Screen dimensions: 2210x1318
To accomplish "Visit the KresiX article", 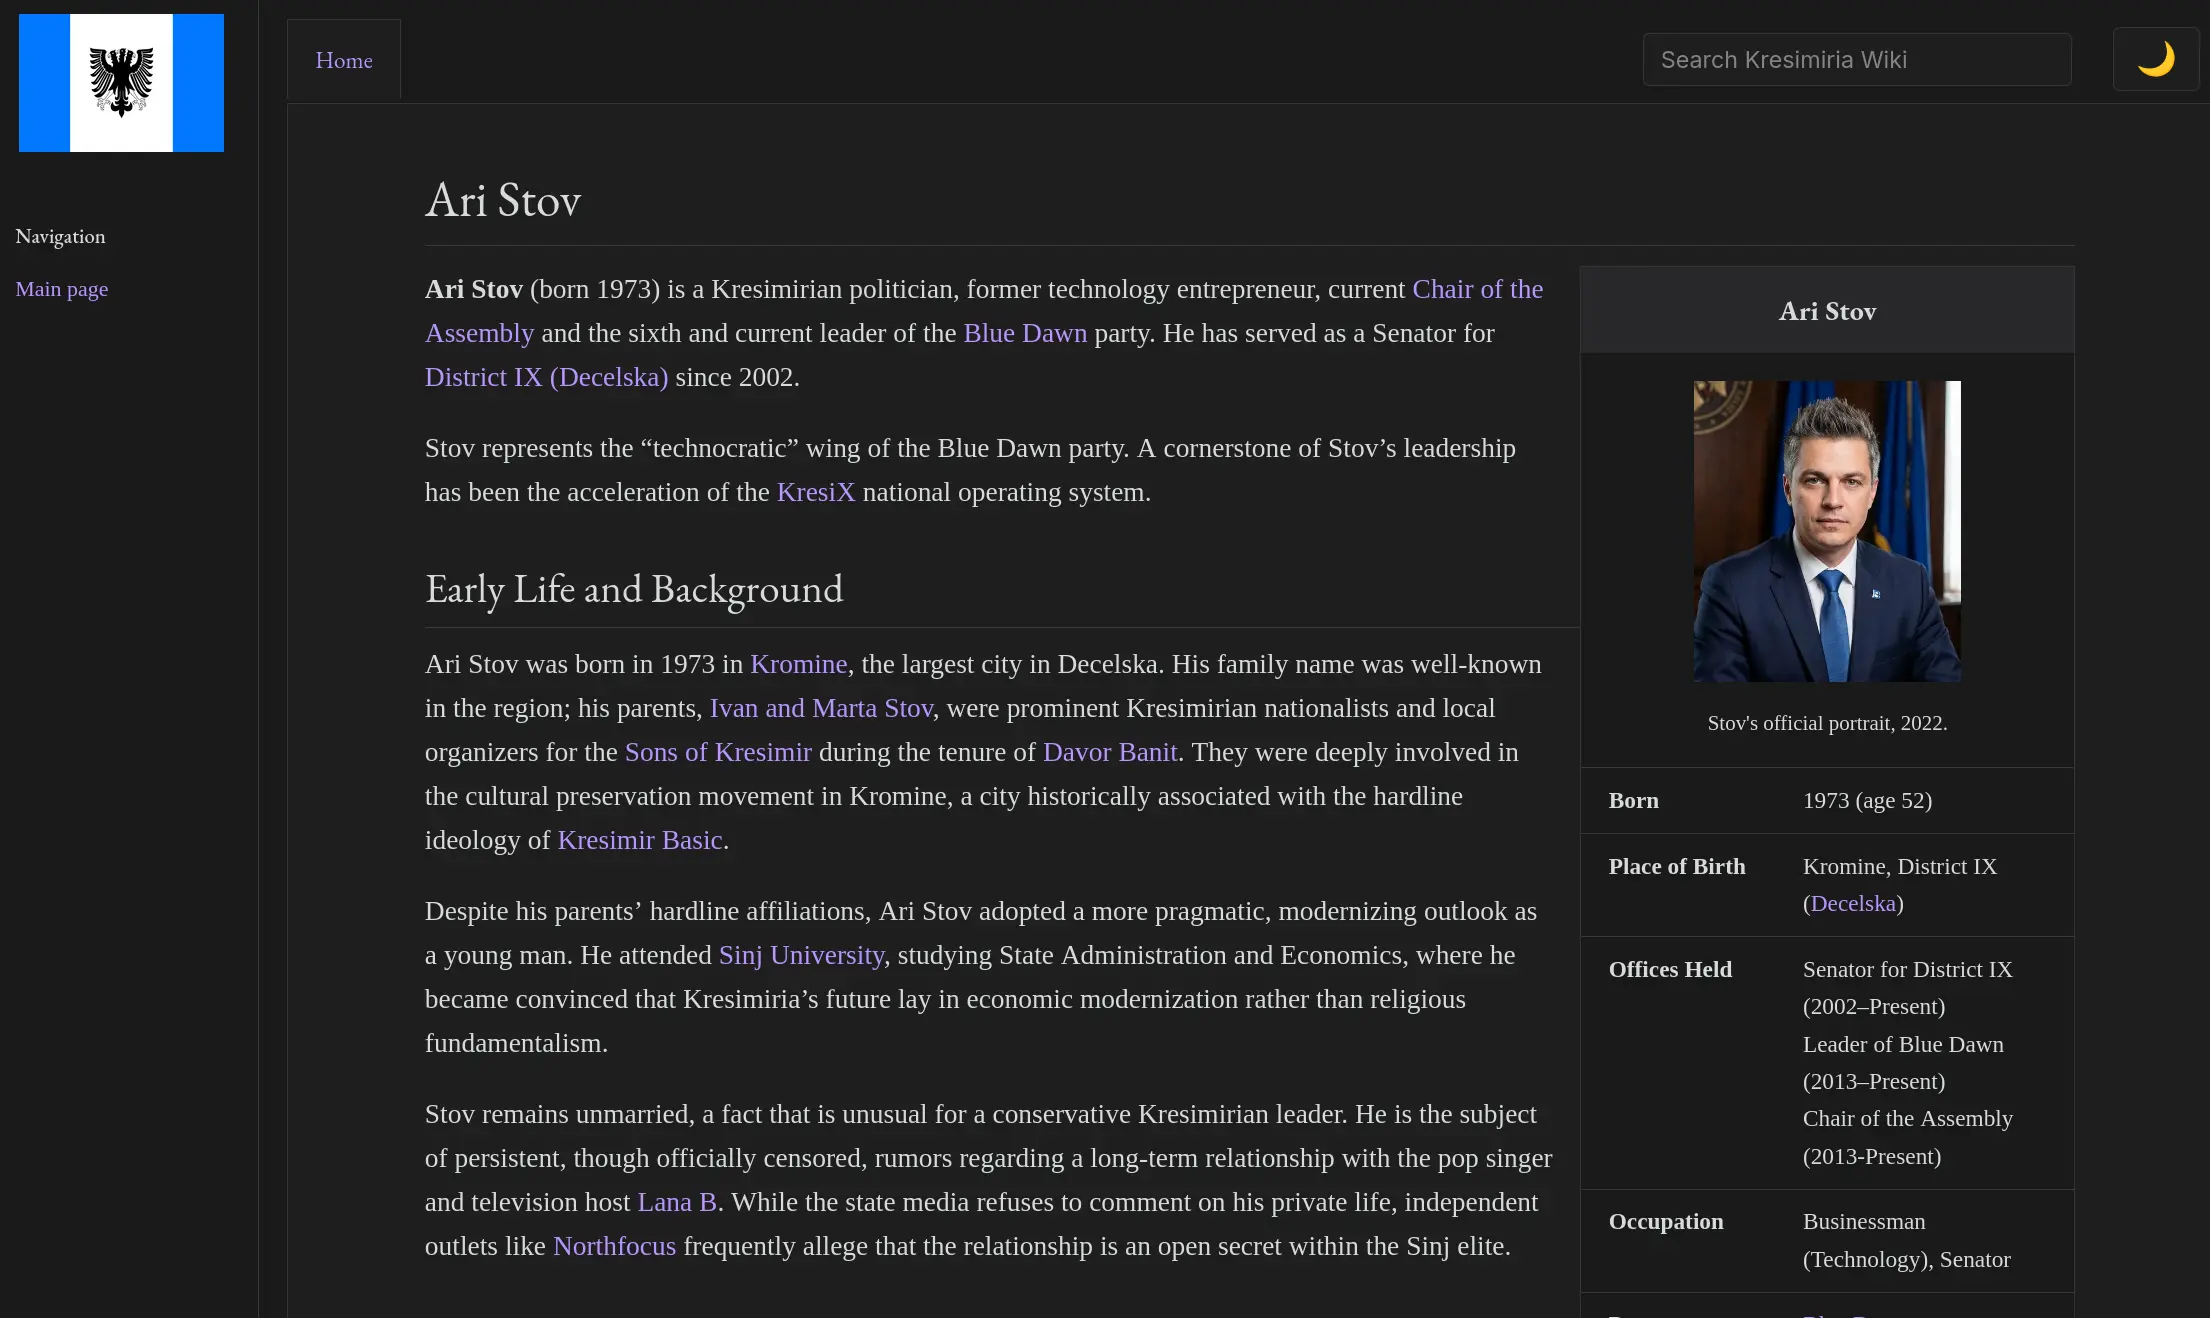I will [816, 491].
